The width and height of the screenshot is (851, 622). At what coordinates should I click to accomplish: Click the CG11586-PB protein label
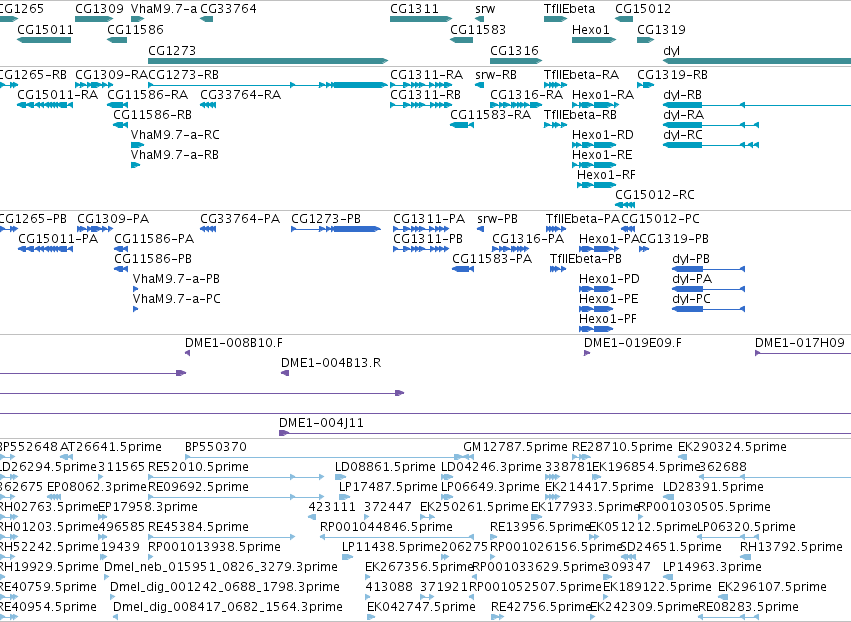(x=153, y=259)
